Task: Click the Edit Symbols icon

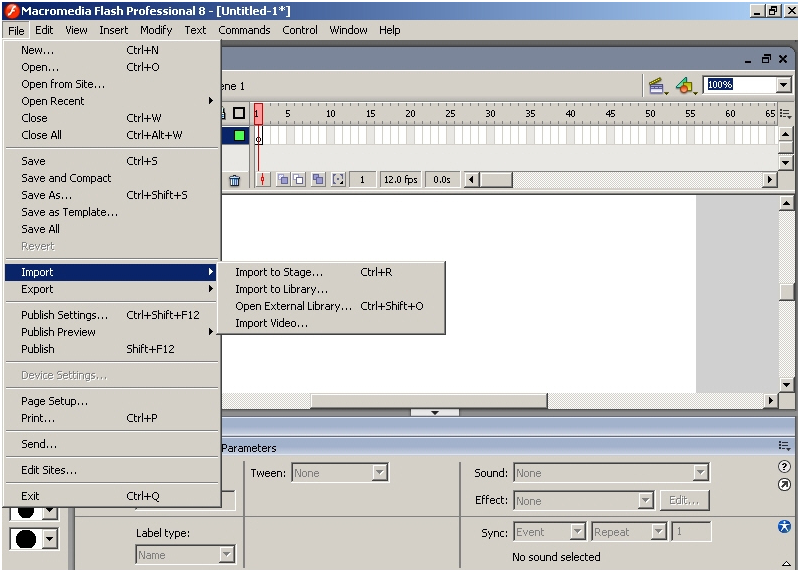Action: pos(686,86)
